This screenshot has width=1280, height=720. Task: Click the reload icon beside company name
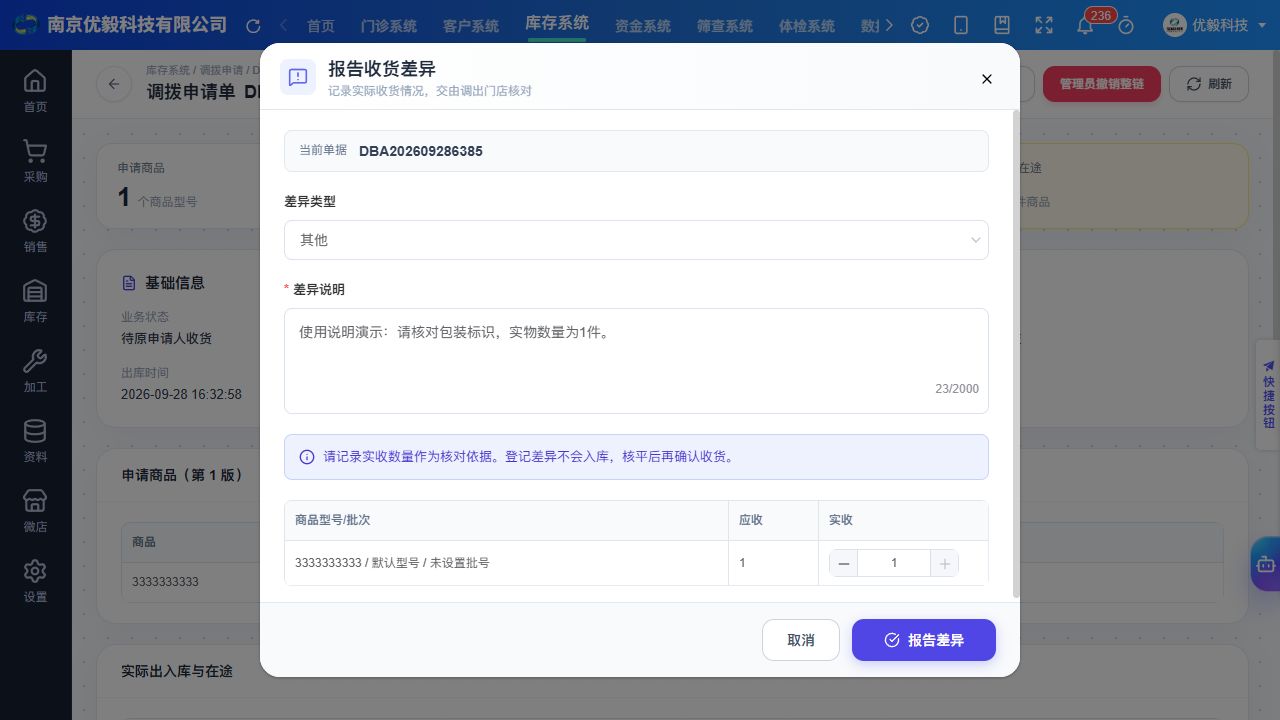[x=253, y=26]
